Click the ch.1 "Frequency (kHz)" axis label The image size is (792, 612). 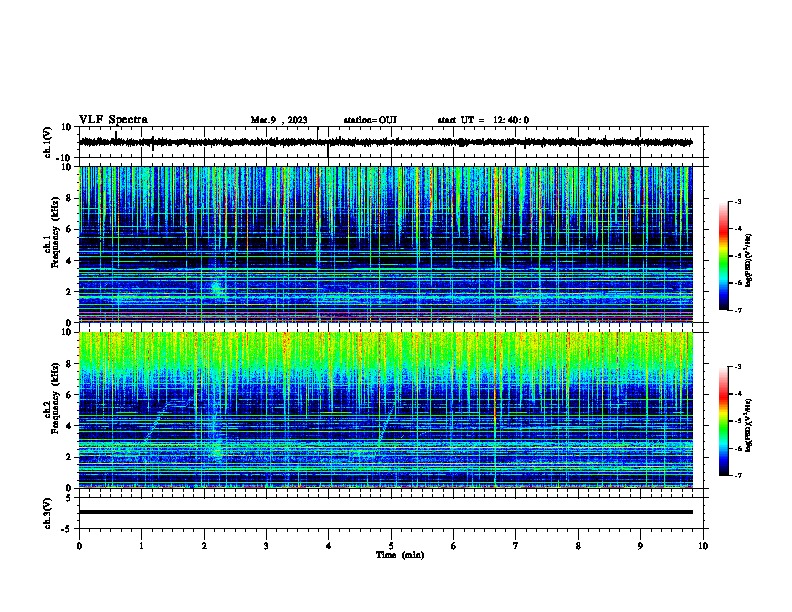pos(55,232)
